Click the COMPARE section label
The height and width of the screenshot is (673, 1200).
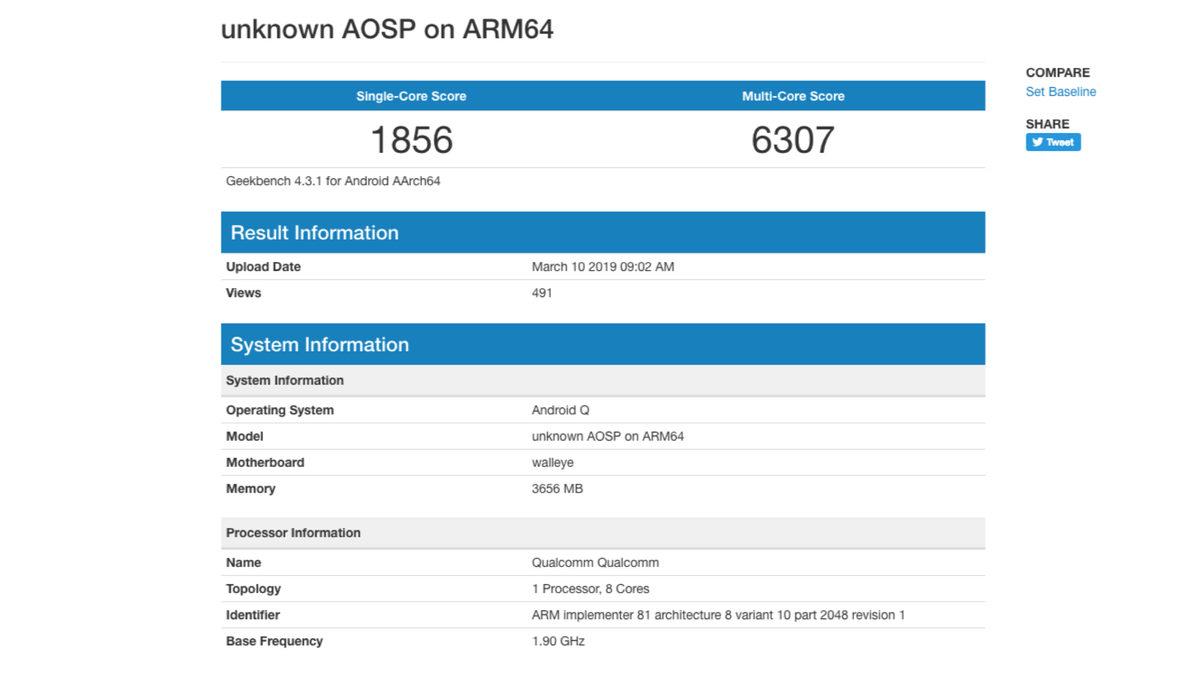pyautogui.click(x=1056, y=72)
